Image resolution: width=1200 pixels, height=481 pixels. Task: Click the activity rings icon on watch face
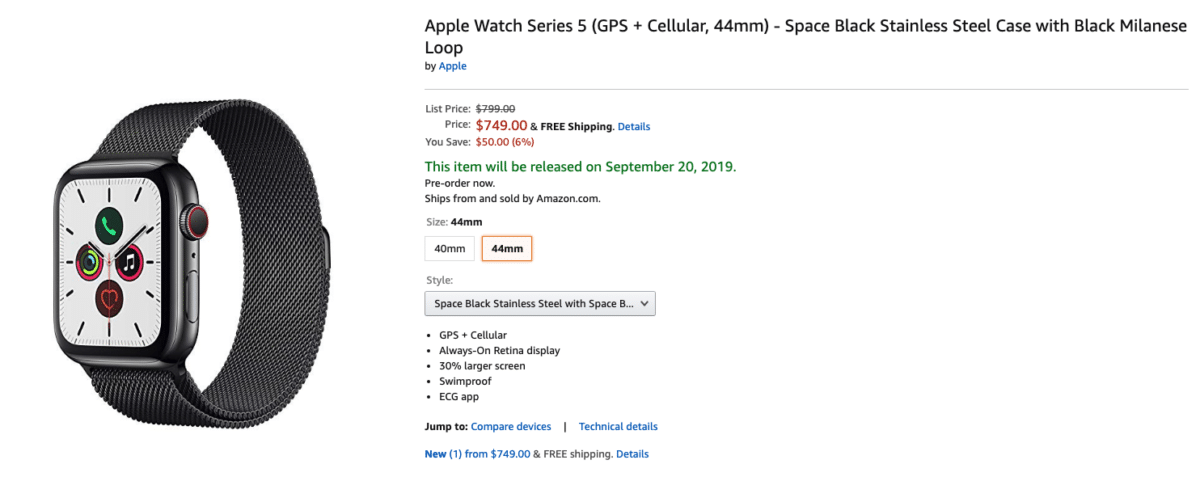click(90, 263)
